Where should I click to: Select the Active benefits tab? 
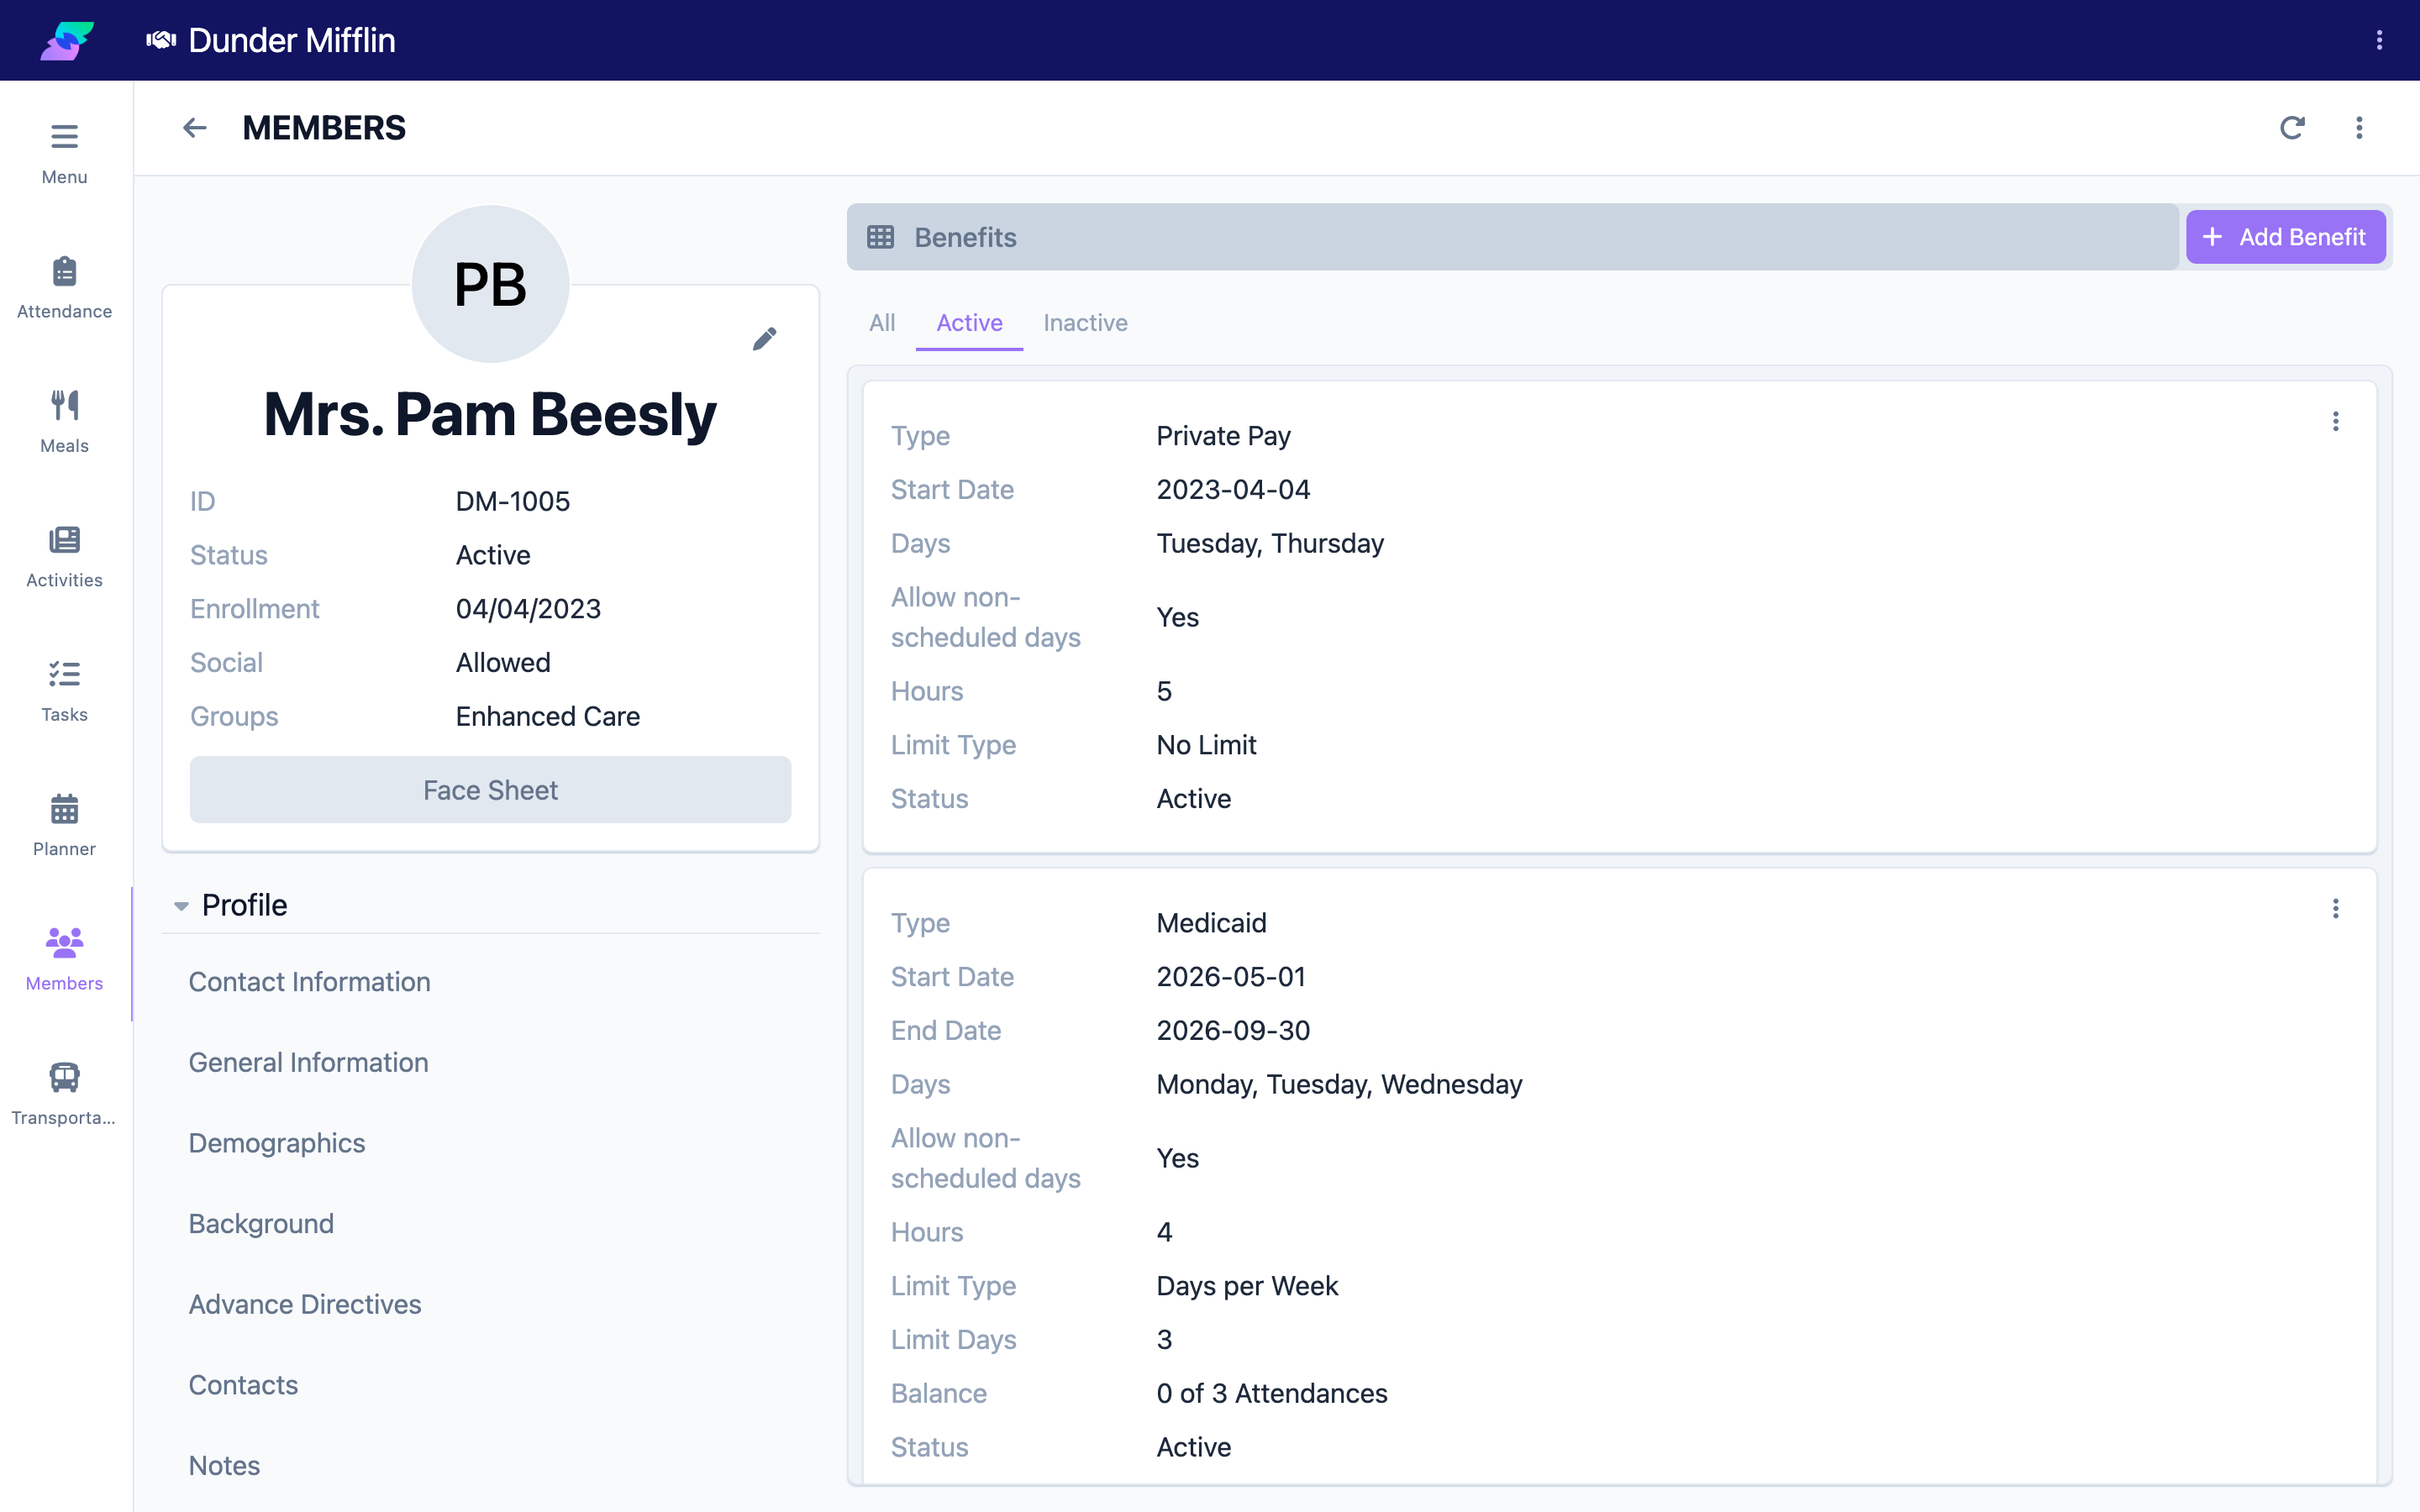pyautogui.click(x=969, y=323)
